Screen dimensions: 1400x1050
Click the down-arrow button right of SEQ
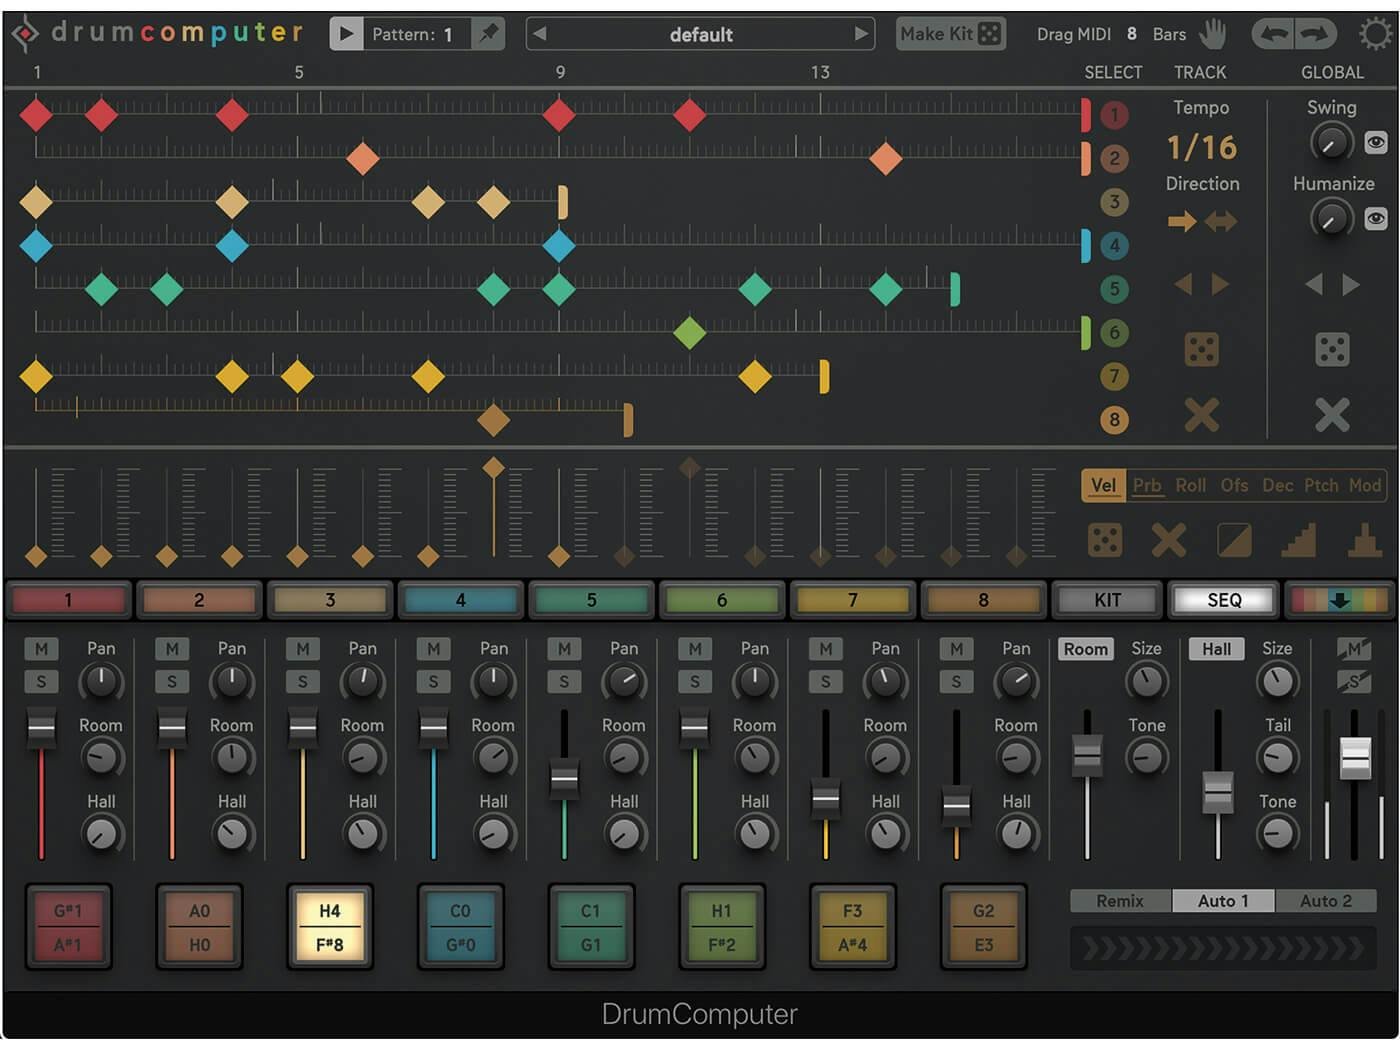click(x=1340, y=599)
